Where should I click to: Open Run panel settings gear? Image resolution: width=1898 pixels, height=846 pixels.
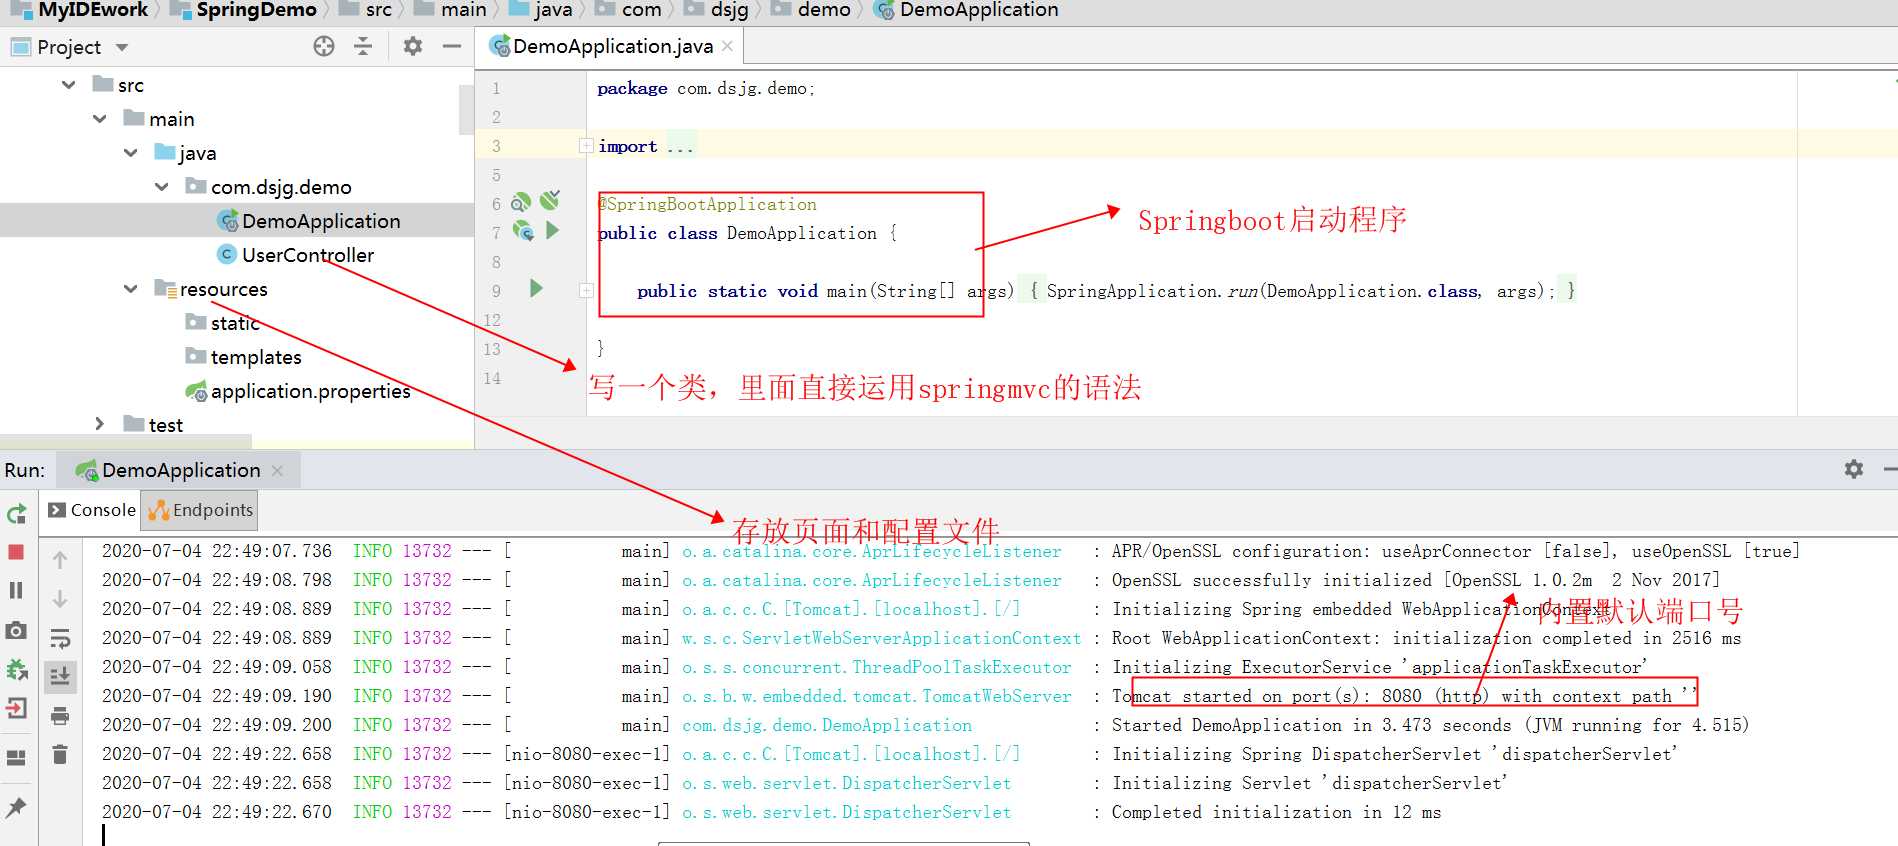(1854, 469)
